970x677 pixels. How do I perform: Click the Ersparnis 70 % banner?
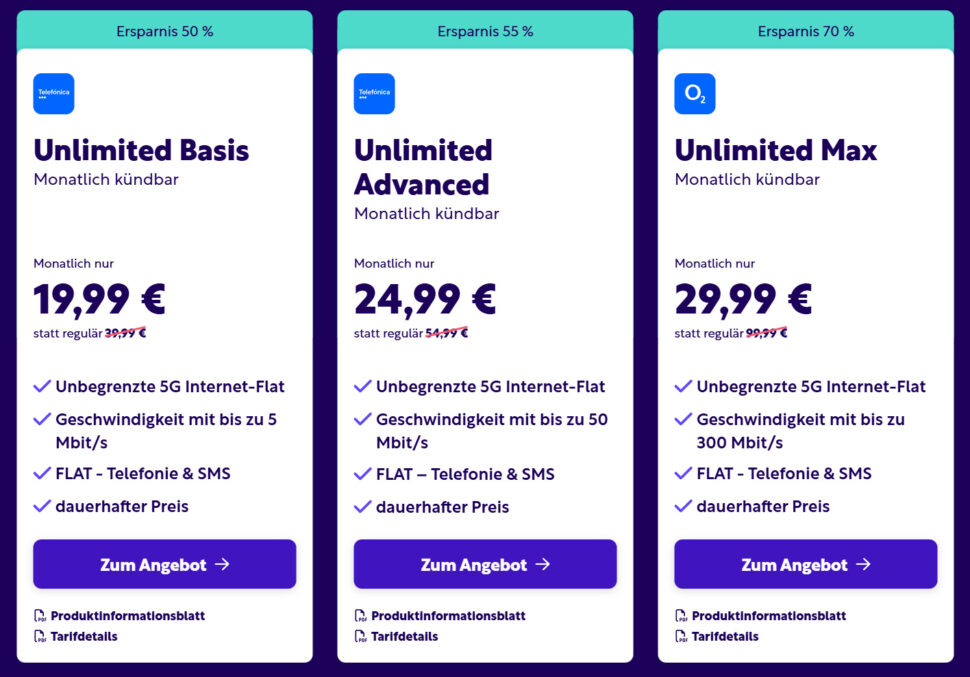805,30
